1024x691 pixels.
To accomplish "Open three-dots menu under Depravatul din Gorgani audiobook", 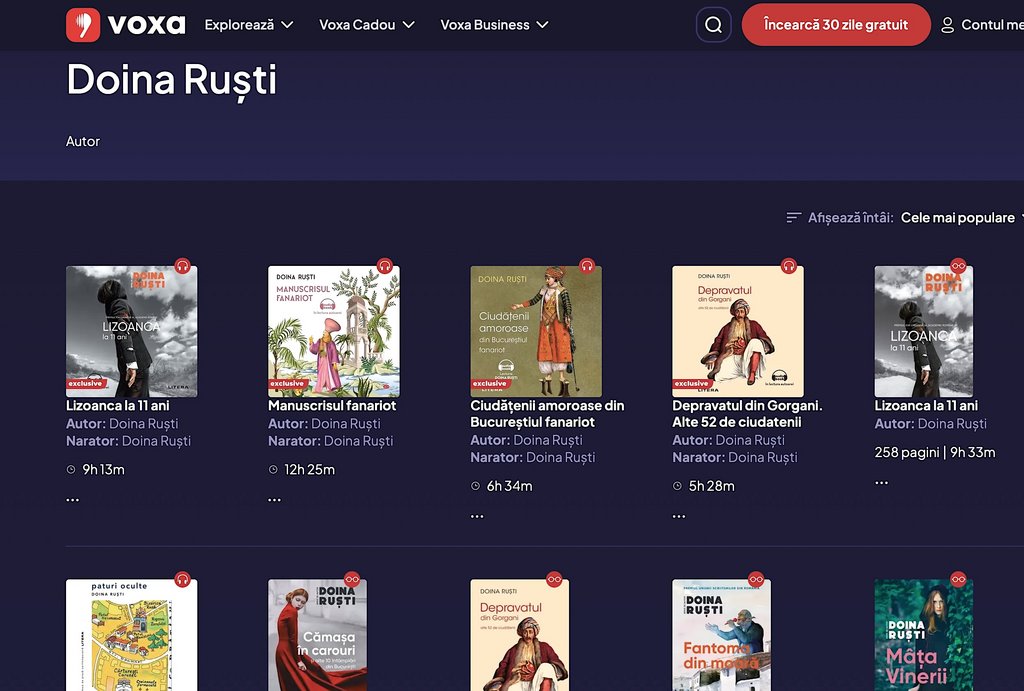I will (x=679, y=516).
